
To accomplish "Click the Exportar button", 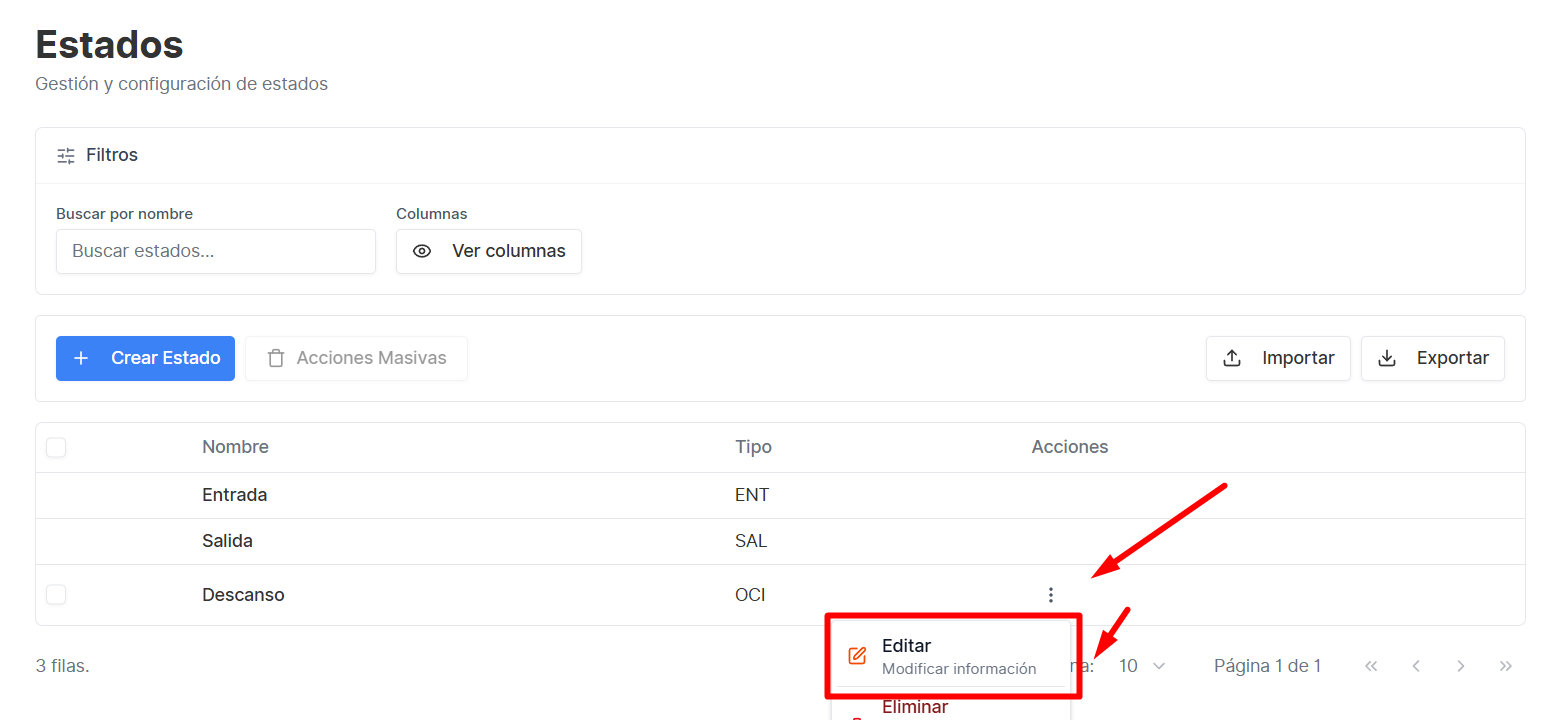I will click(x=1433, y=358).
